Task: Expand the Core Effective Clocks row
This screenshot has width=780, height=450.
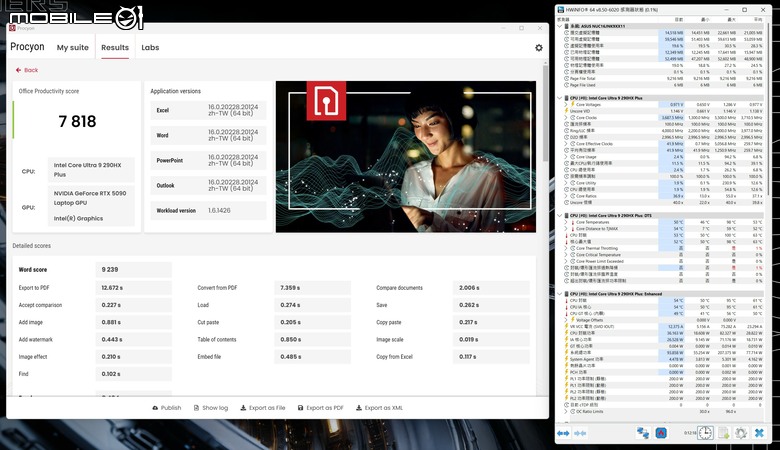Action: click(566, 144)
